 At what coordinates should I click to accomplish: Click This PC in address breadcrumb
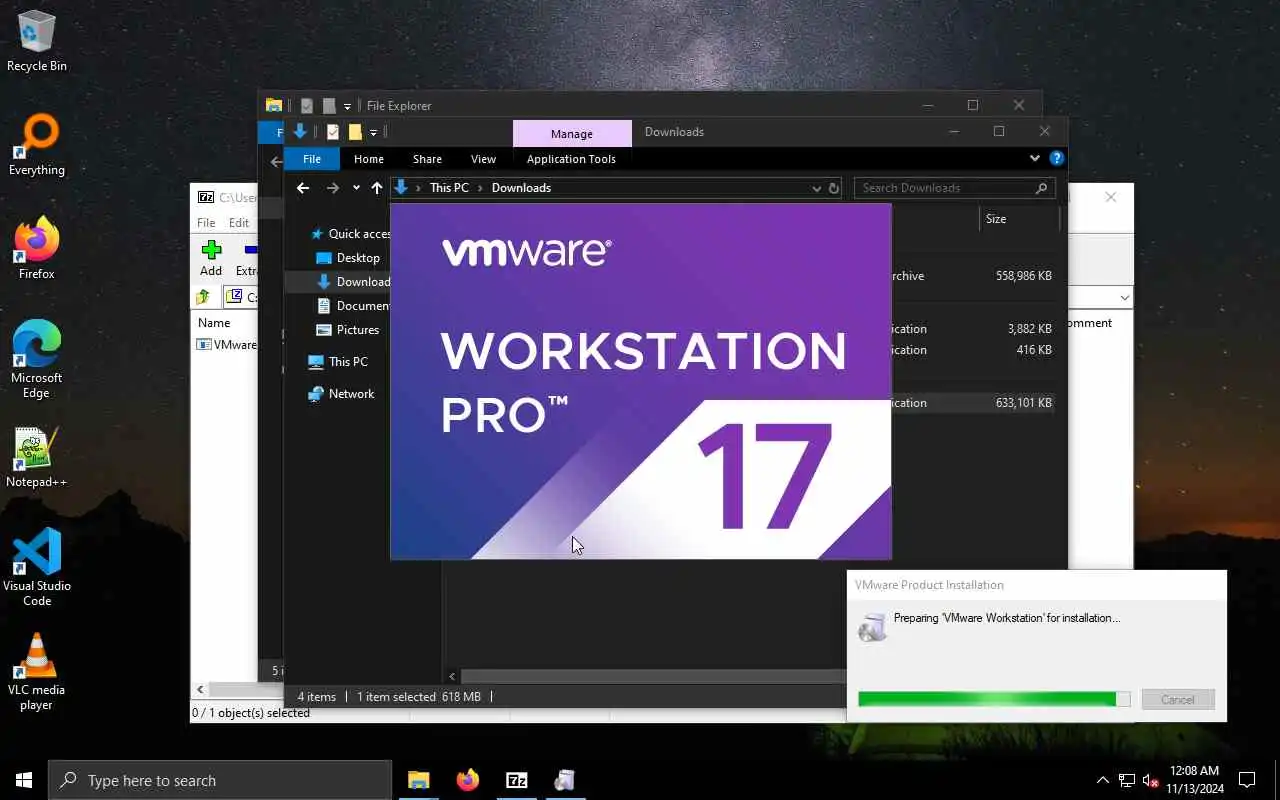[x=449, y=188]
